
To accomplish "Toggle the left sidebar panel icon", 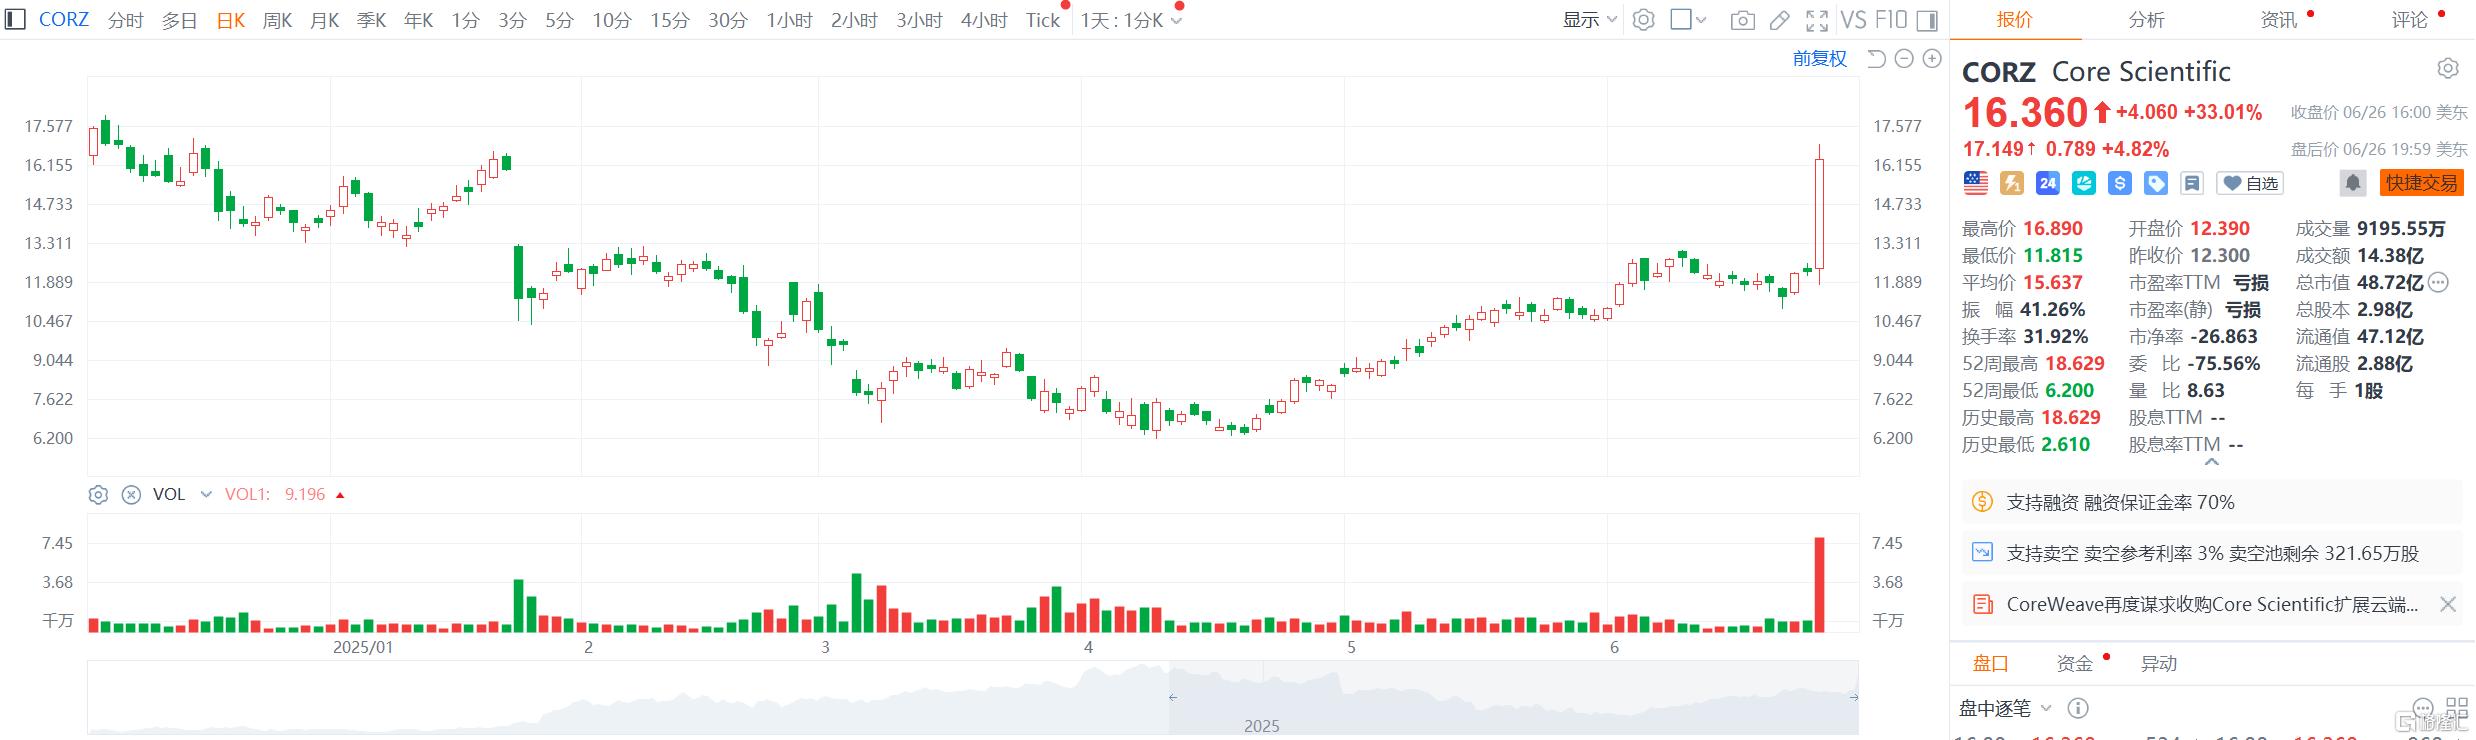I will click(x=15, y=19).
